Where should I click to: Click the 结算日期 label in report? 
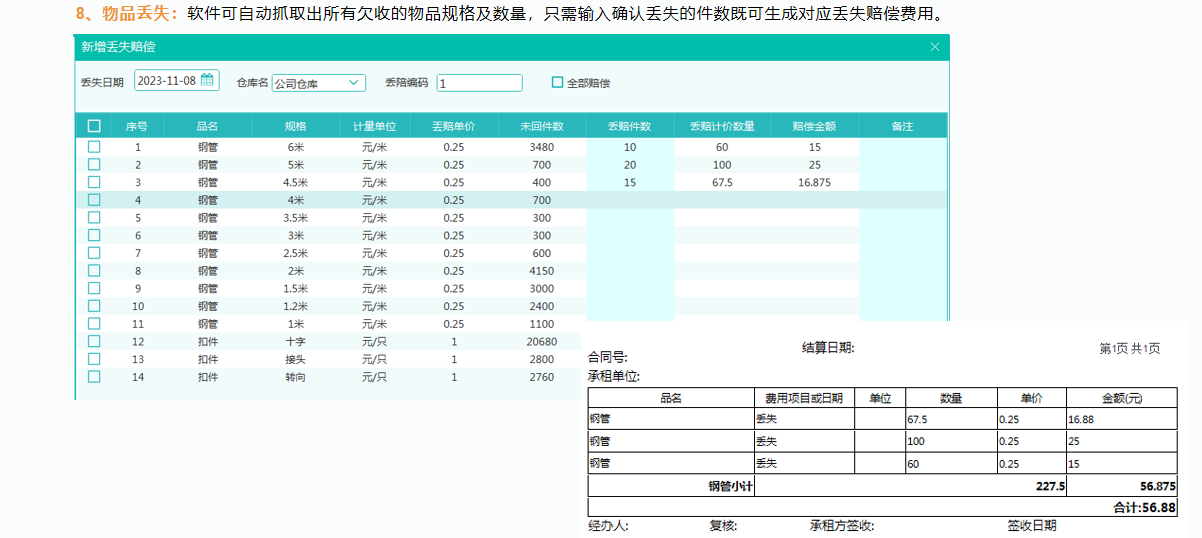pyautogui.click(x=828, y=348)
